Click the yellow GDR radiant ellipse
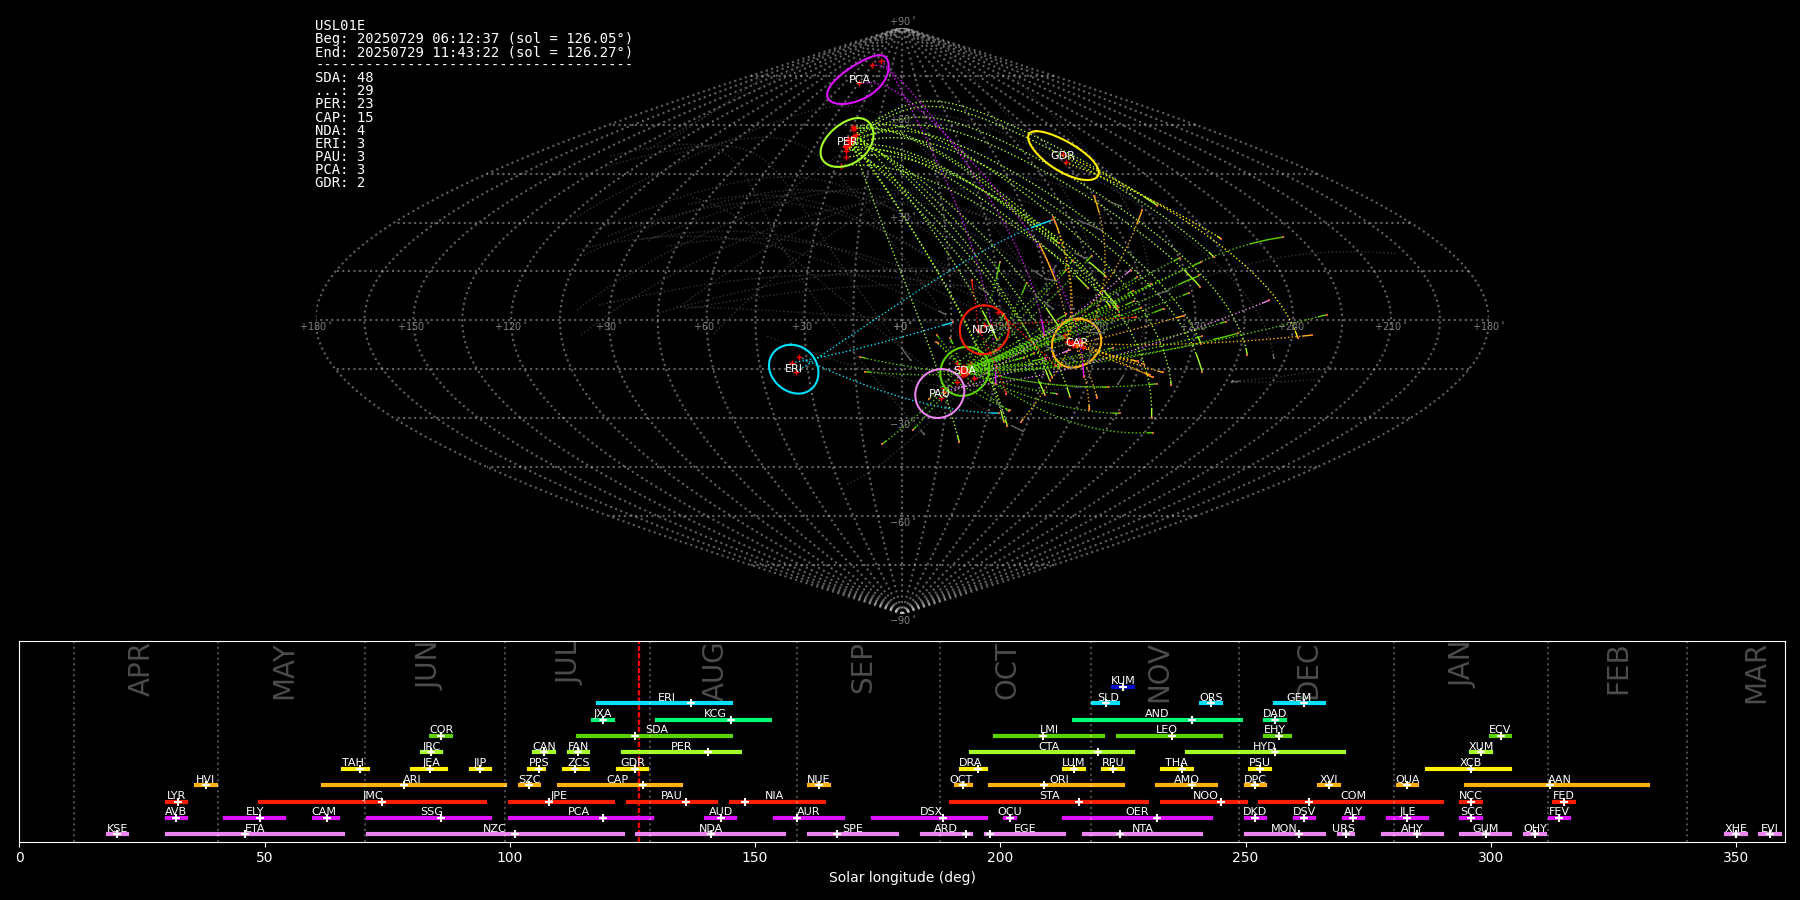This screenshot has height=900, width=1800. (1063, 155)
